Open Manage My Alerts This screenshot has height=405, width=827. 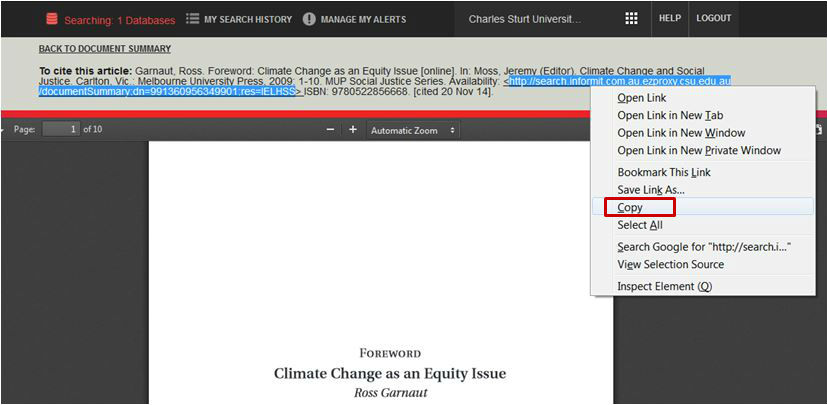[363, 20]
